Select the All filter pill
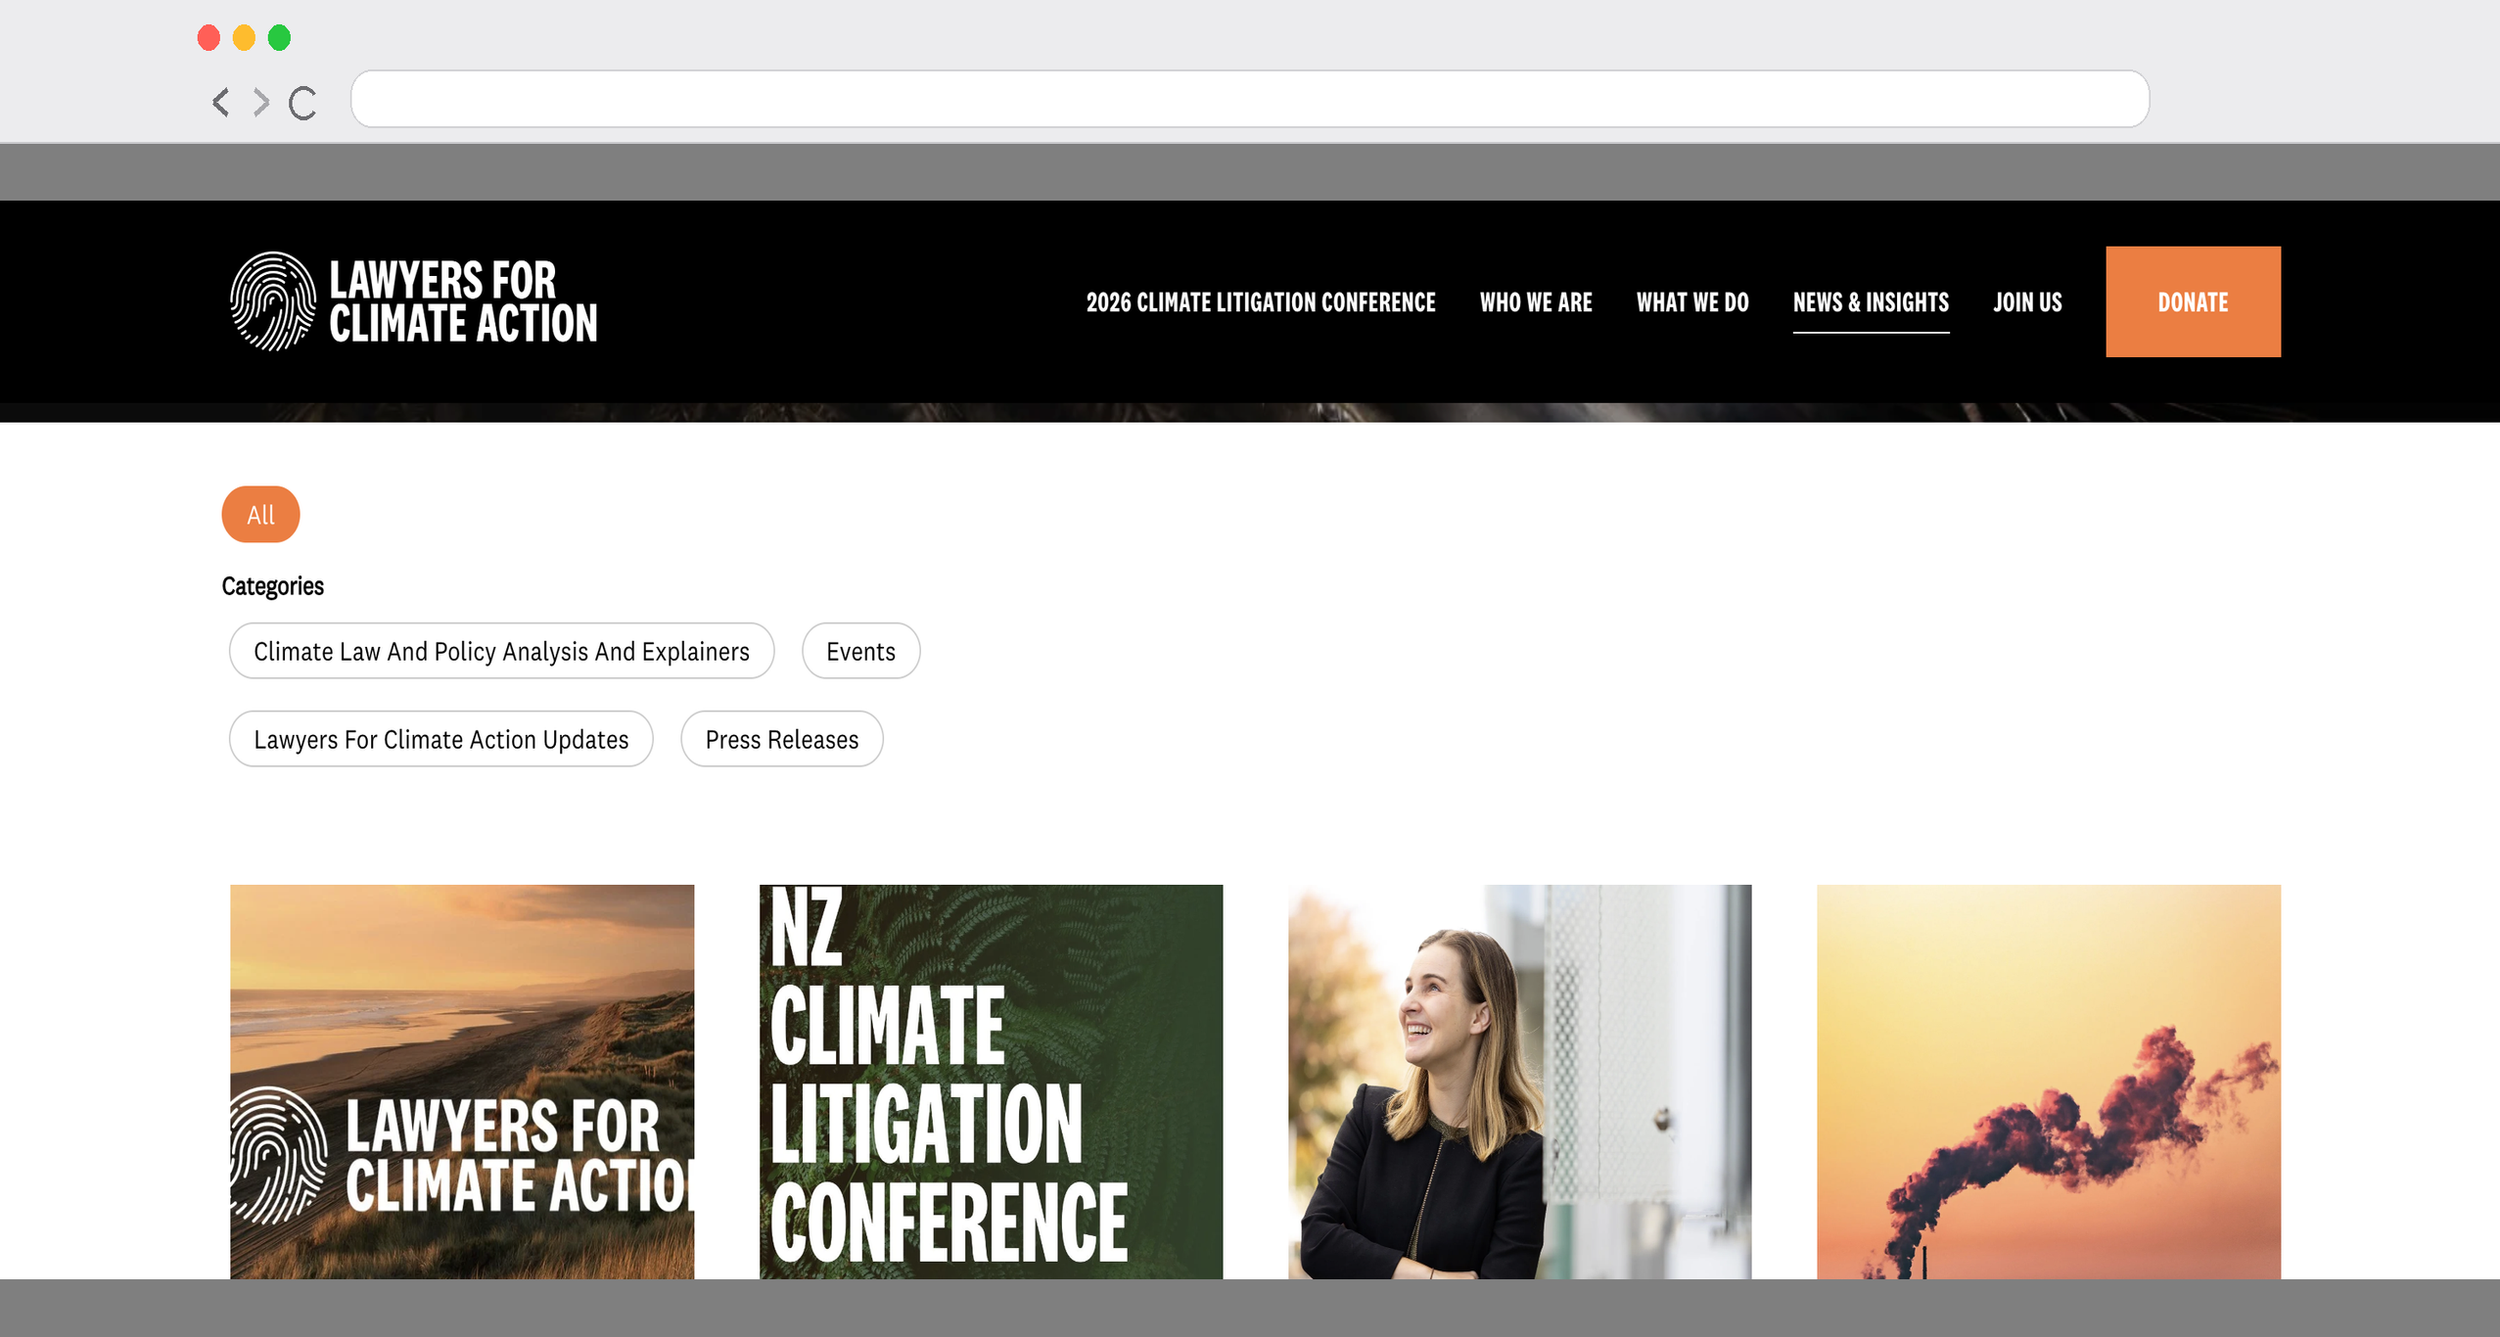This screenshot has height=1337, width=2500. tap(261, 515)
